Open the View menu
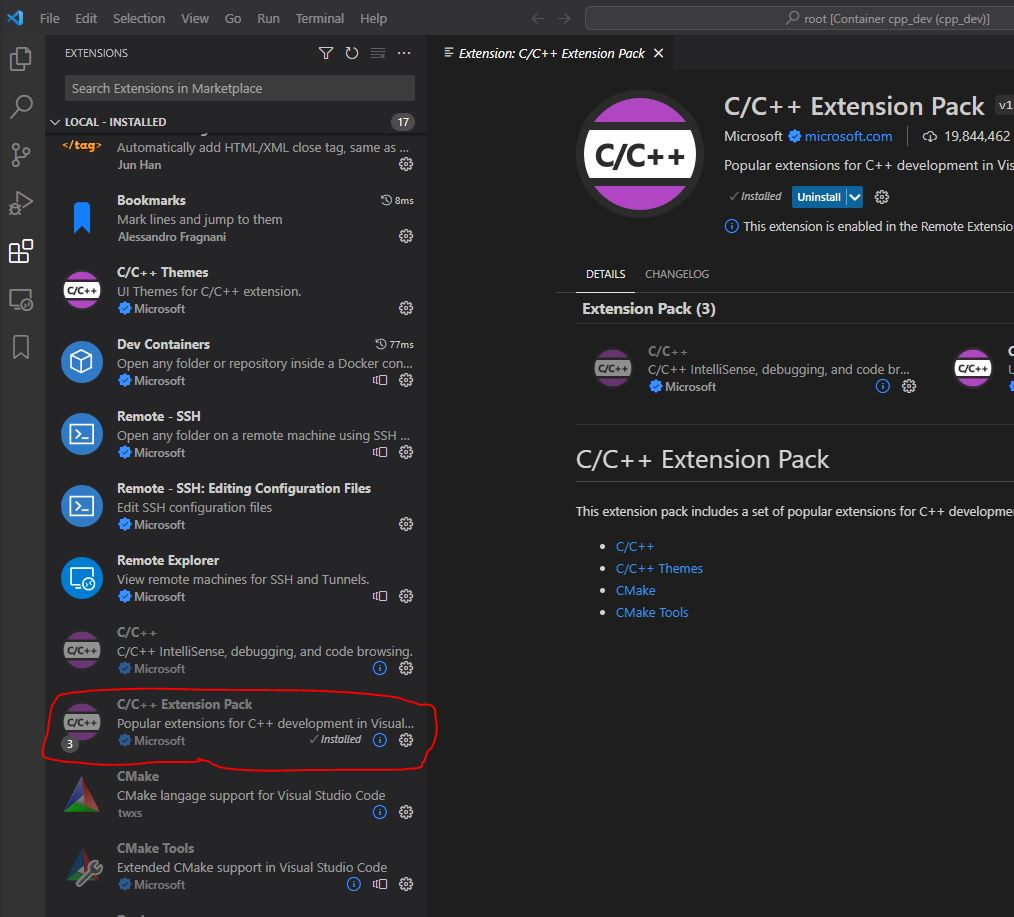The image size is (1014, 917). (195, 18)
